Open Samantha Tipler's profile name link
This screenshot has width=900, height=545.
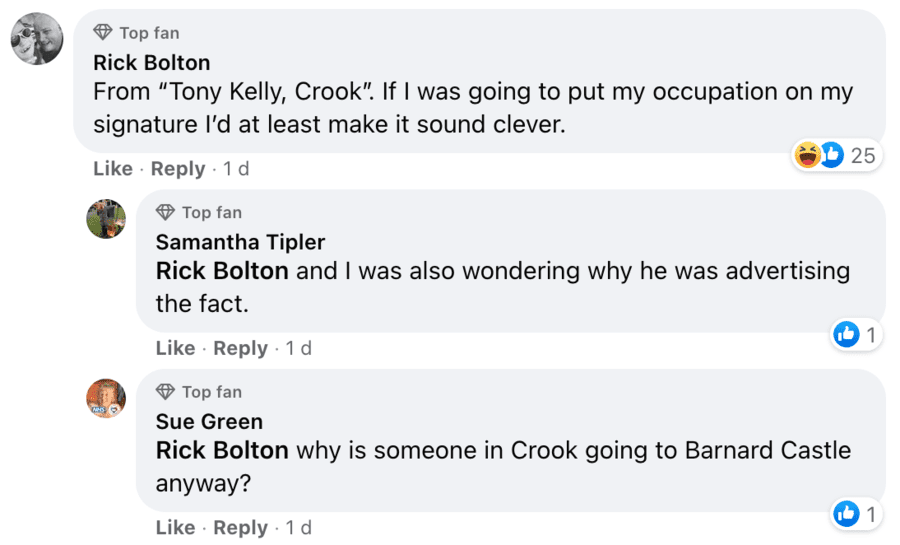pyautogui.click(x=240, y=241)
